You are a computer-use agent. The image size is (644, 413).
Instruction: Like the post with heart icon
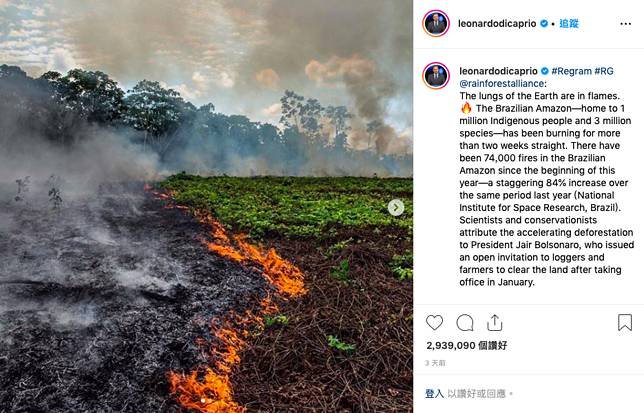(x=434, y=323)
